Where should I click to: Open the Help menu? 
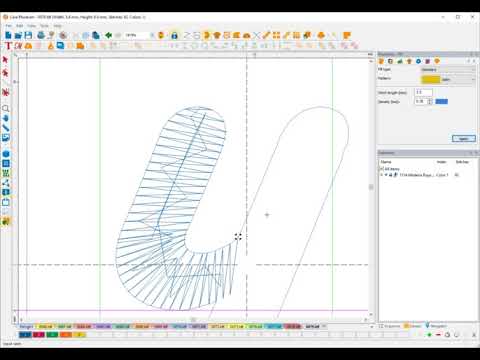click(57, 26)
